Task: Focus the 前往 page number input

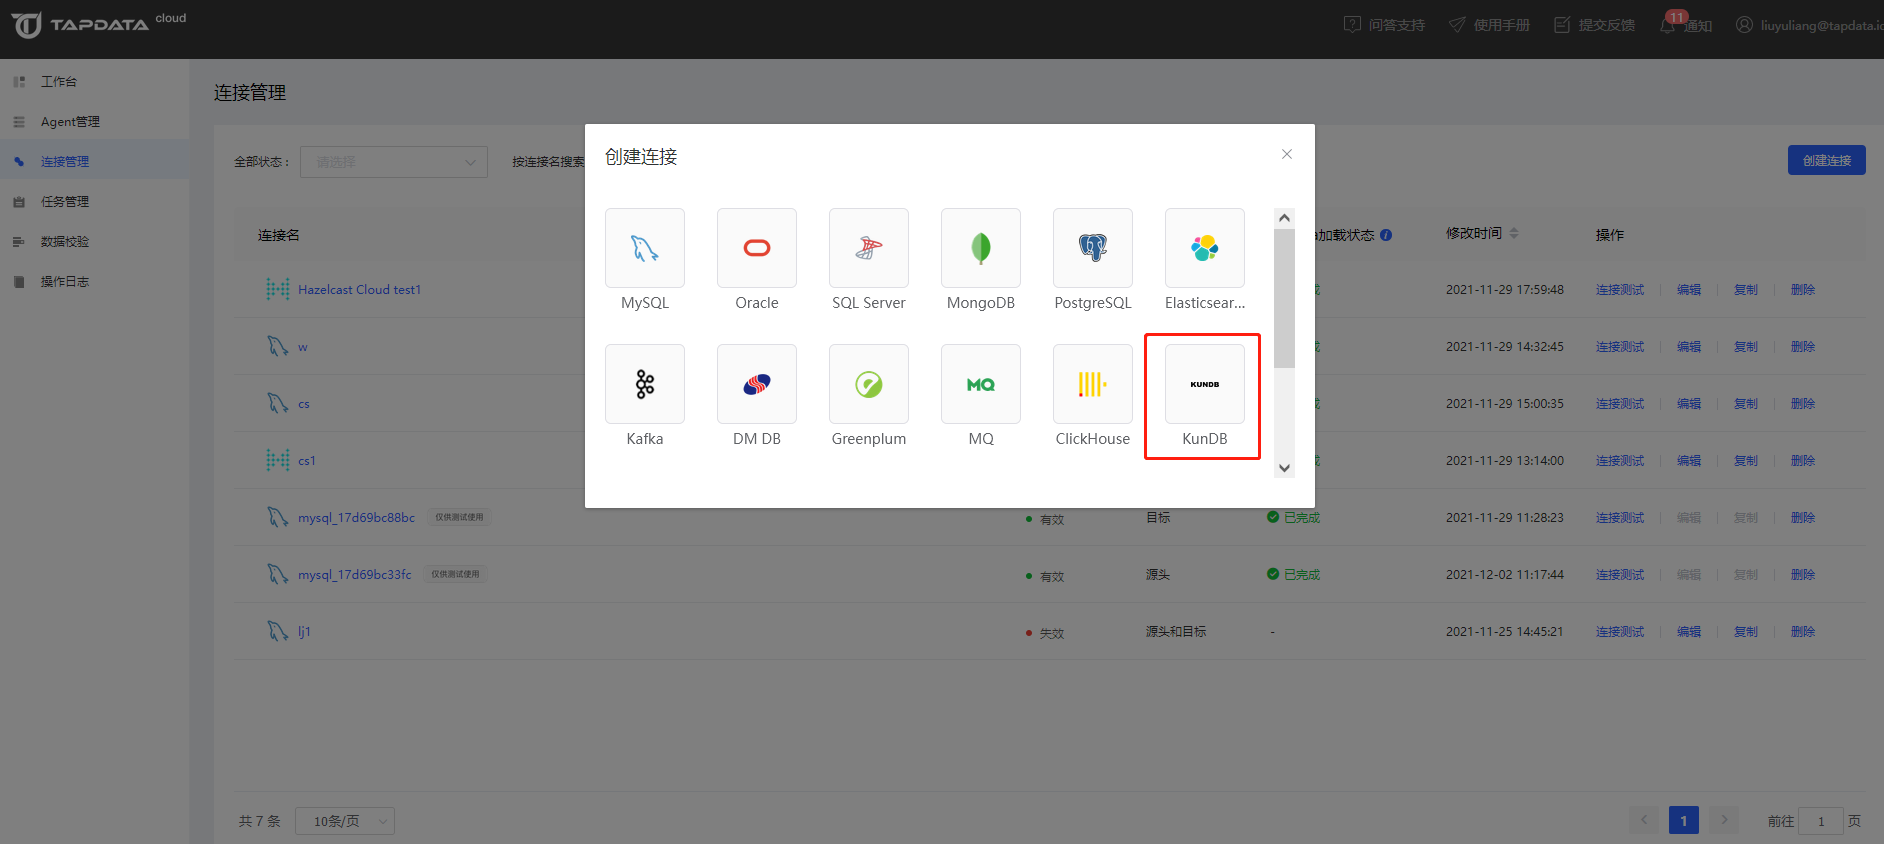Action: pyautogui.click(x=1821, y=821)
